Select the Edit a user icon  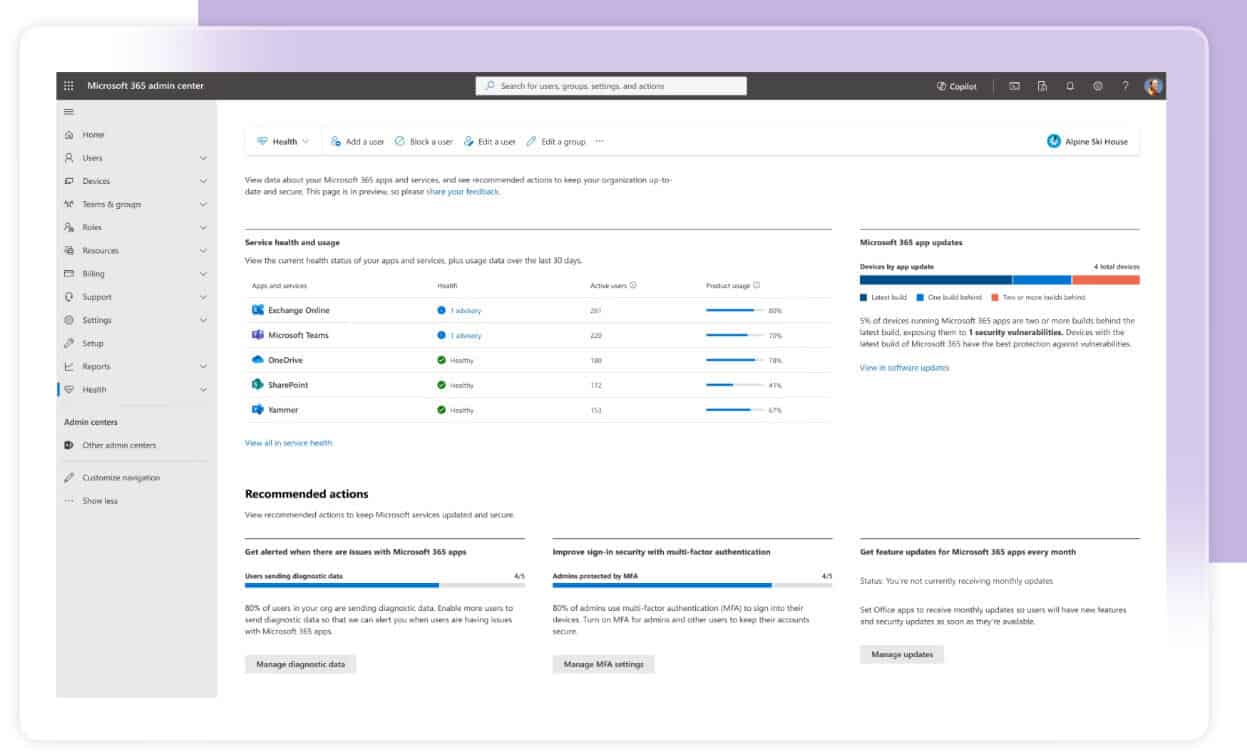point(468,141)
